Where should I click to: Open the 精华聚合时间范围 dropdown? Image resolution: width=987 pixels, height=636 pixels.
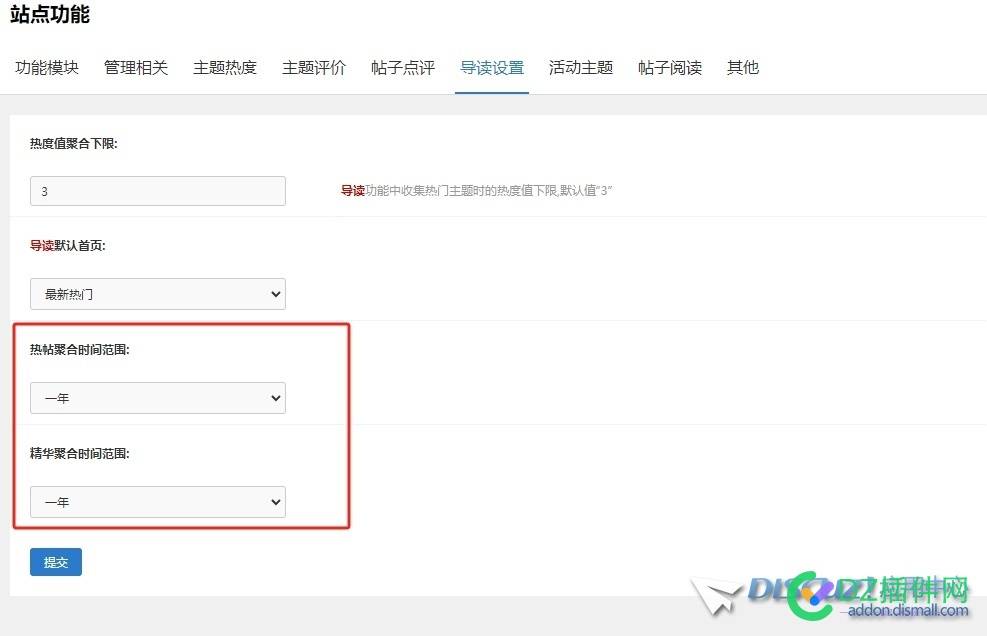click(157, 502)
